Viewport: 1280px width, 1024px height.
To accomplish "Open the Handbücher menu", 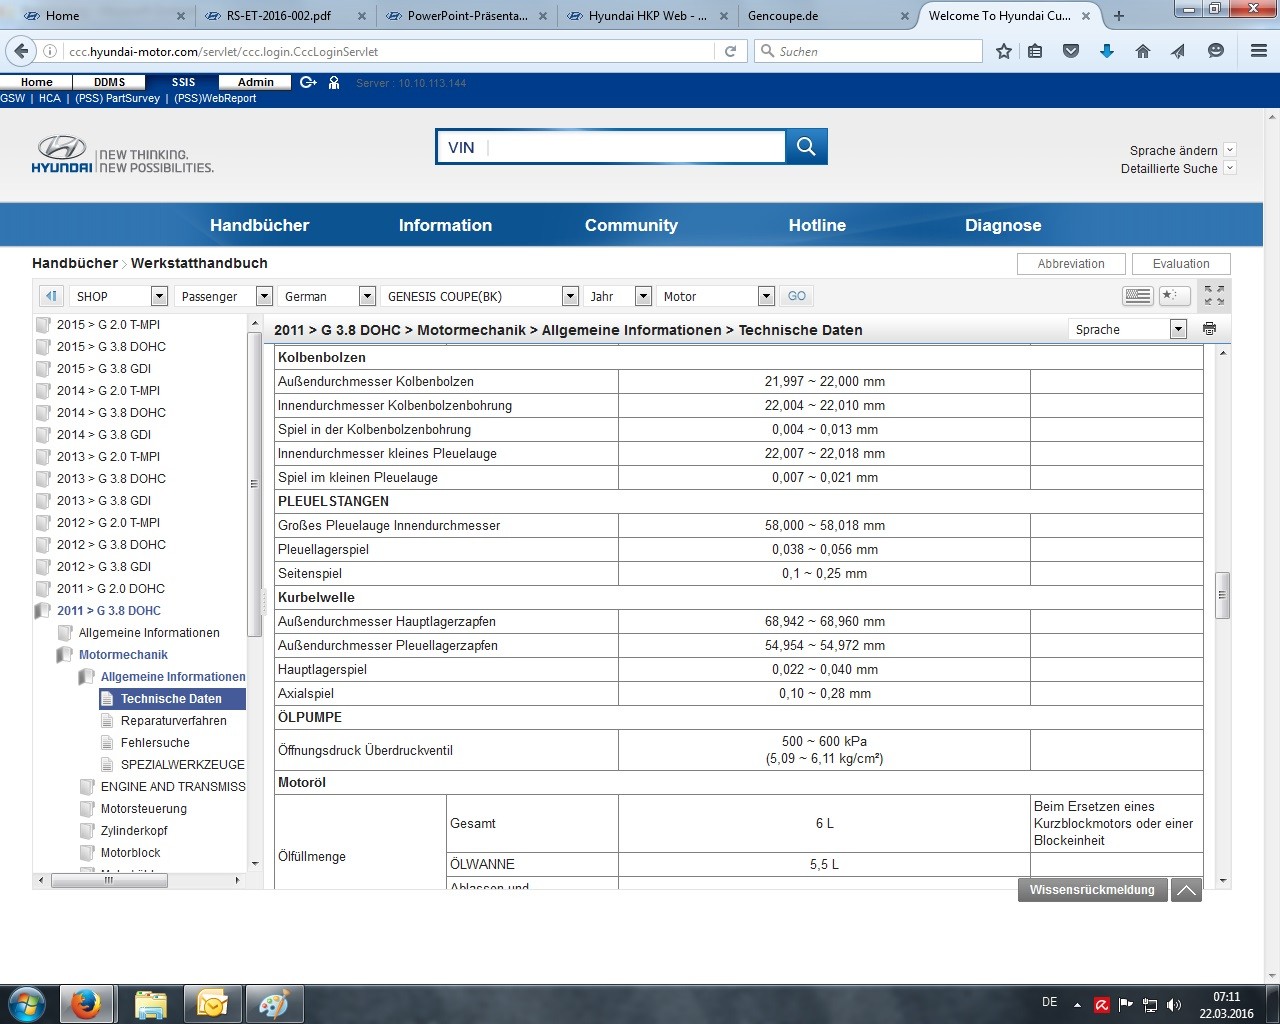I will (x=260, y=225).
